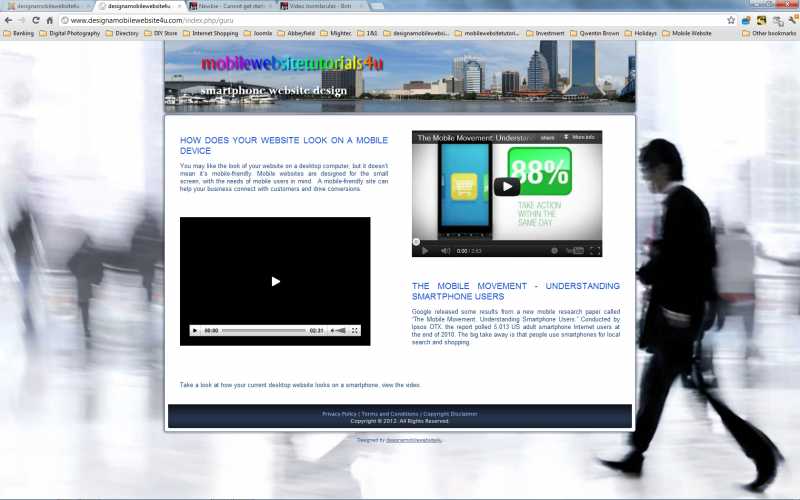
Task: Select the active designamobilewebsite4u tab
Action: click(137, 6)
